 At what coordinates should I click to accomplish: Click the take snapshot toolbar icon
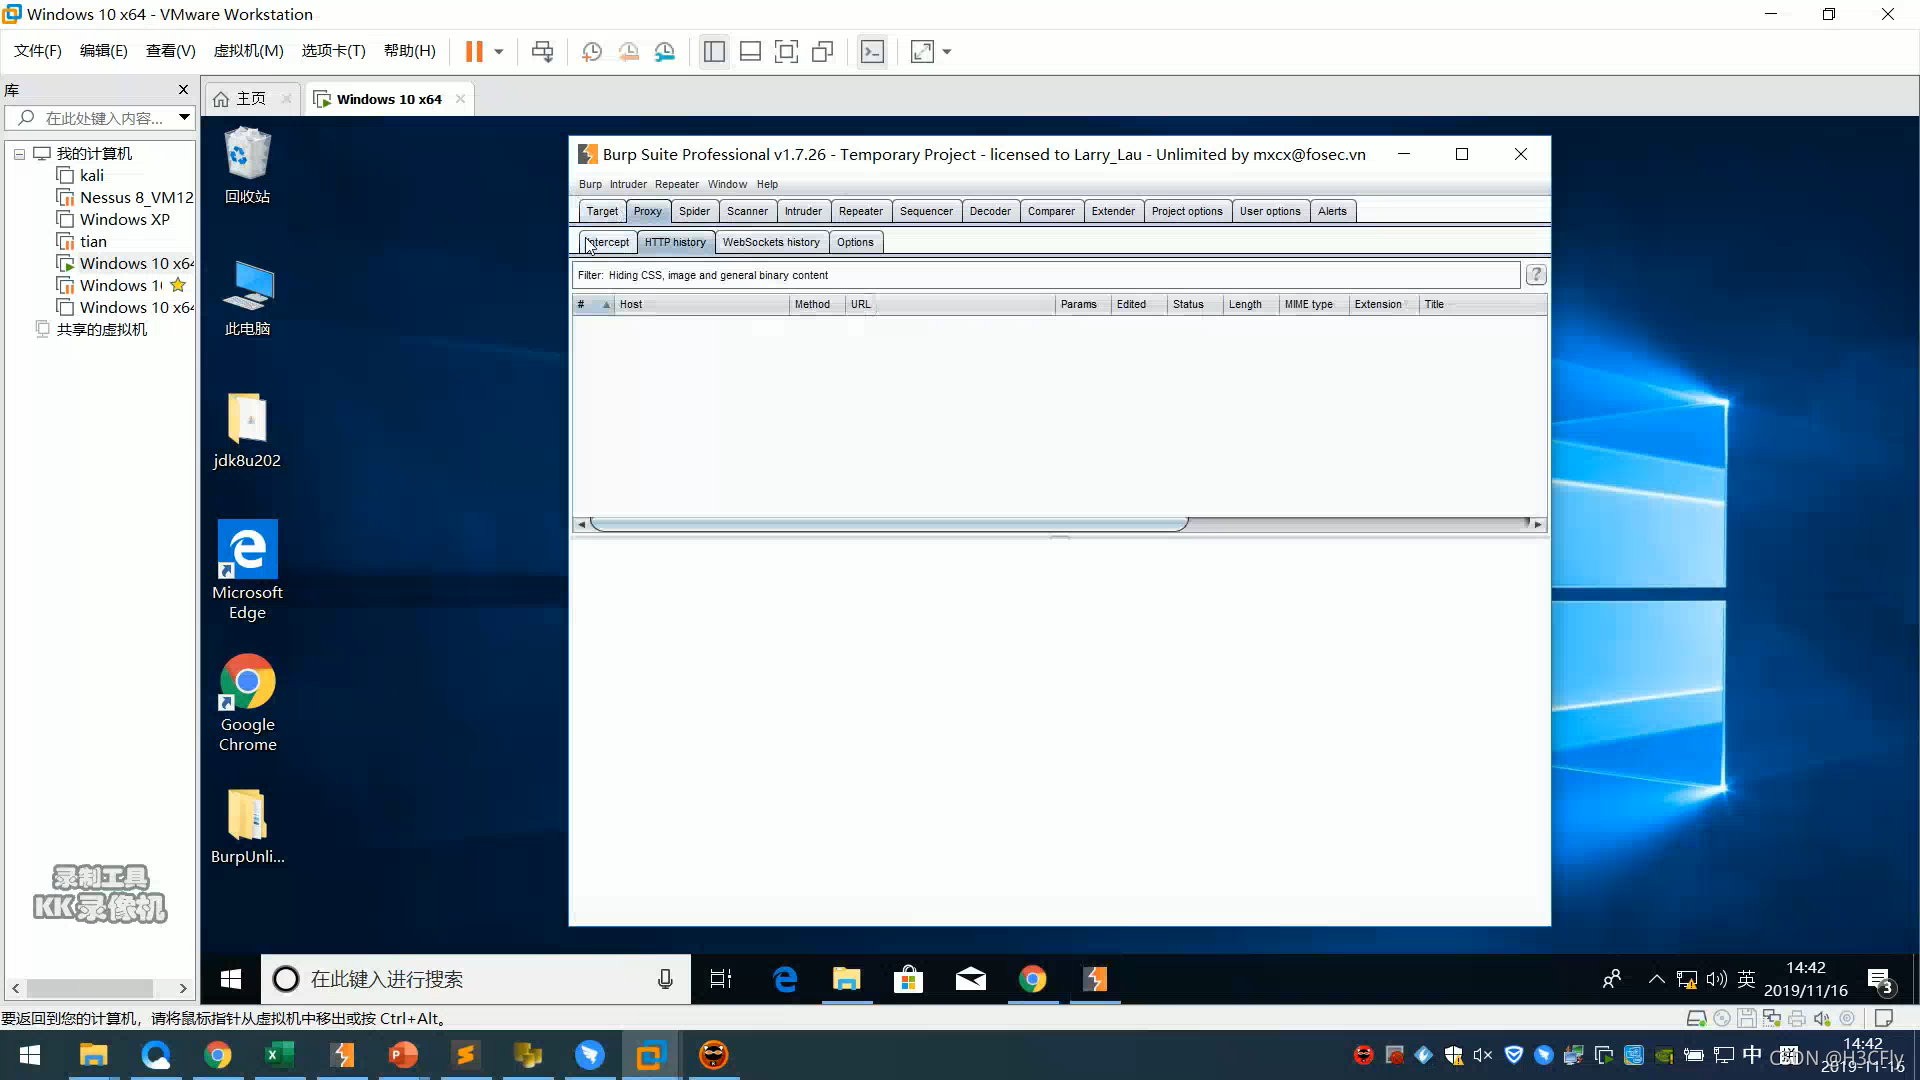pyautogui.click(x=592, y=52)
